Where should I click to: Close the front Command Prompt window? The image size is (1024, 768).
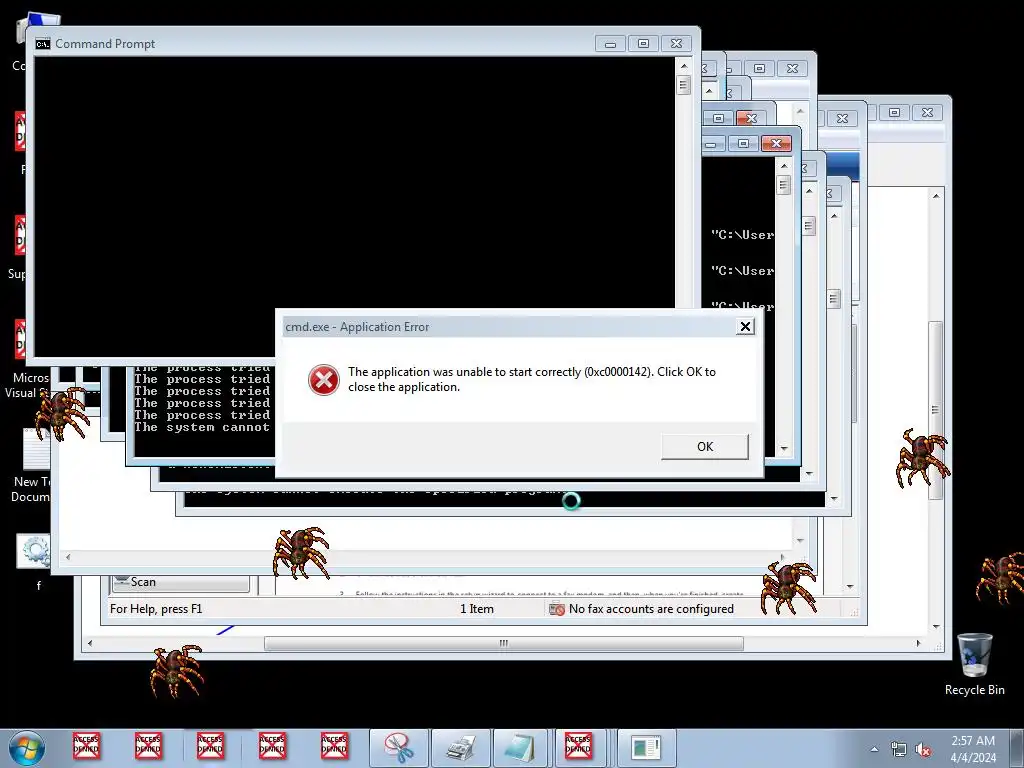pos(677,44)
